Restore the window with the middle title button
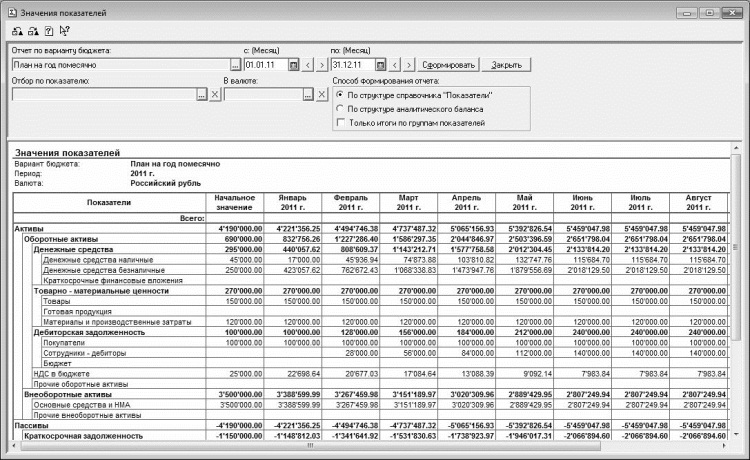The image size is (750, 460). click(709, 13)
